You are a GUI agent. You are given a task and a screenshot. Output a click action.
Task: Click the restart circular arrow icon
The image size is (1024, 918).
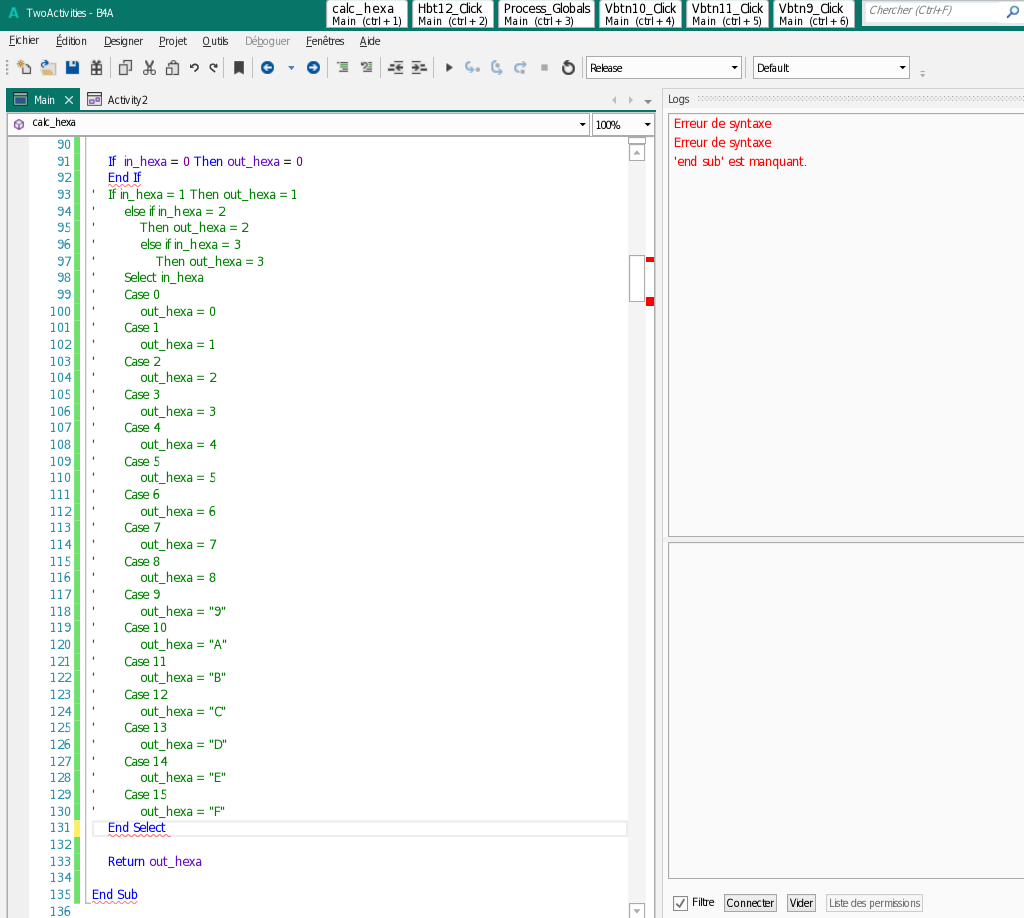click(568, 68)
